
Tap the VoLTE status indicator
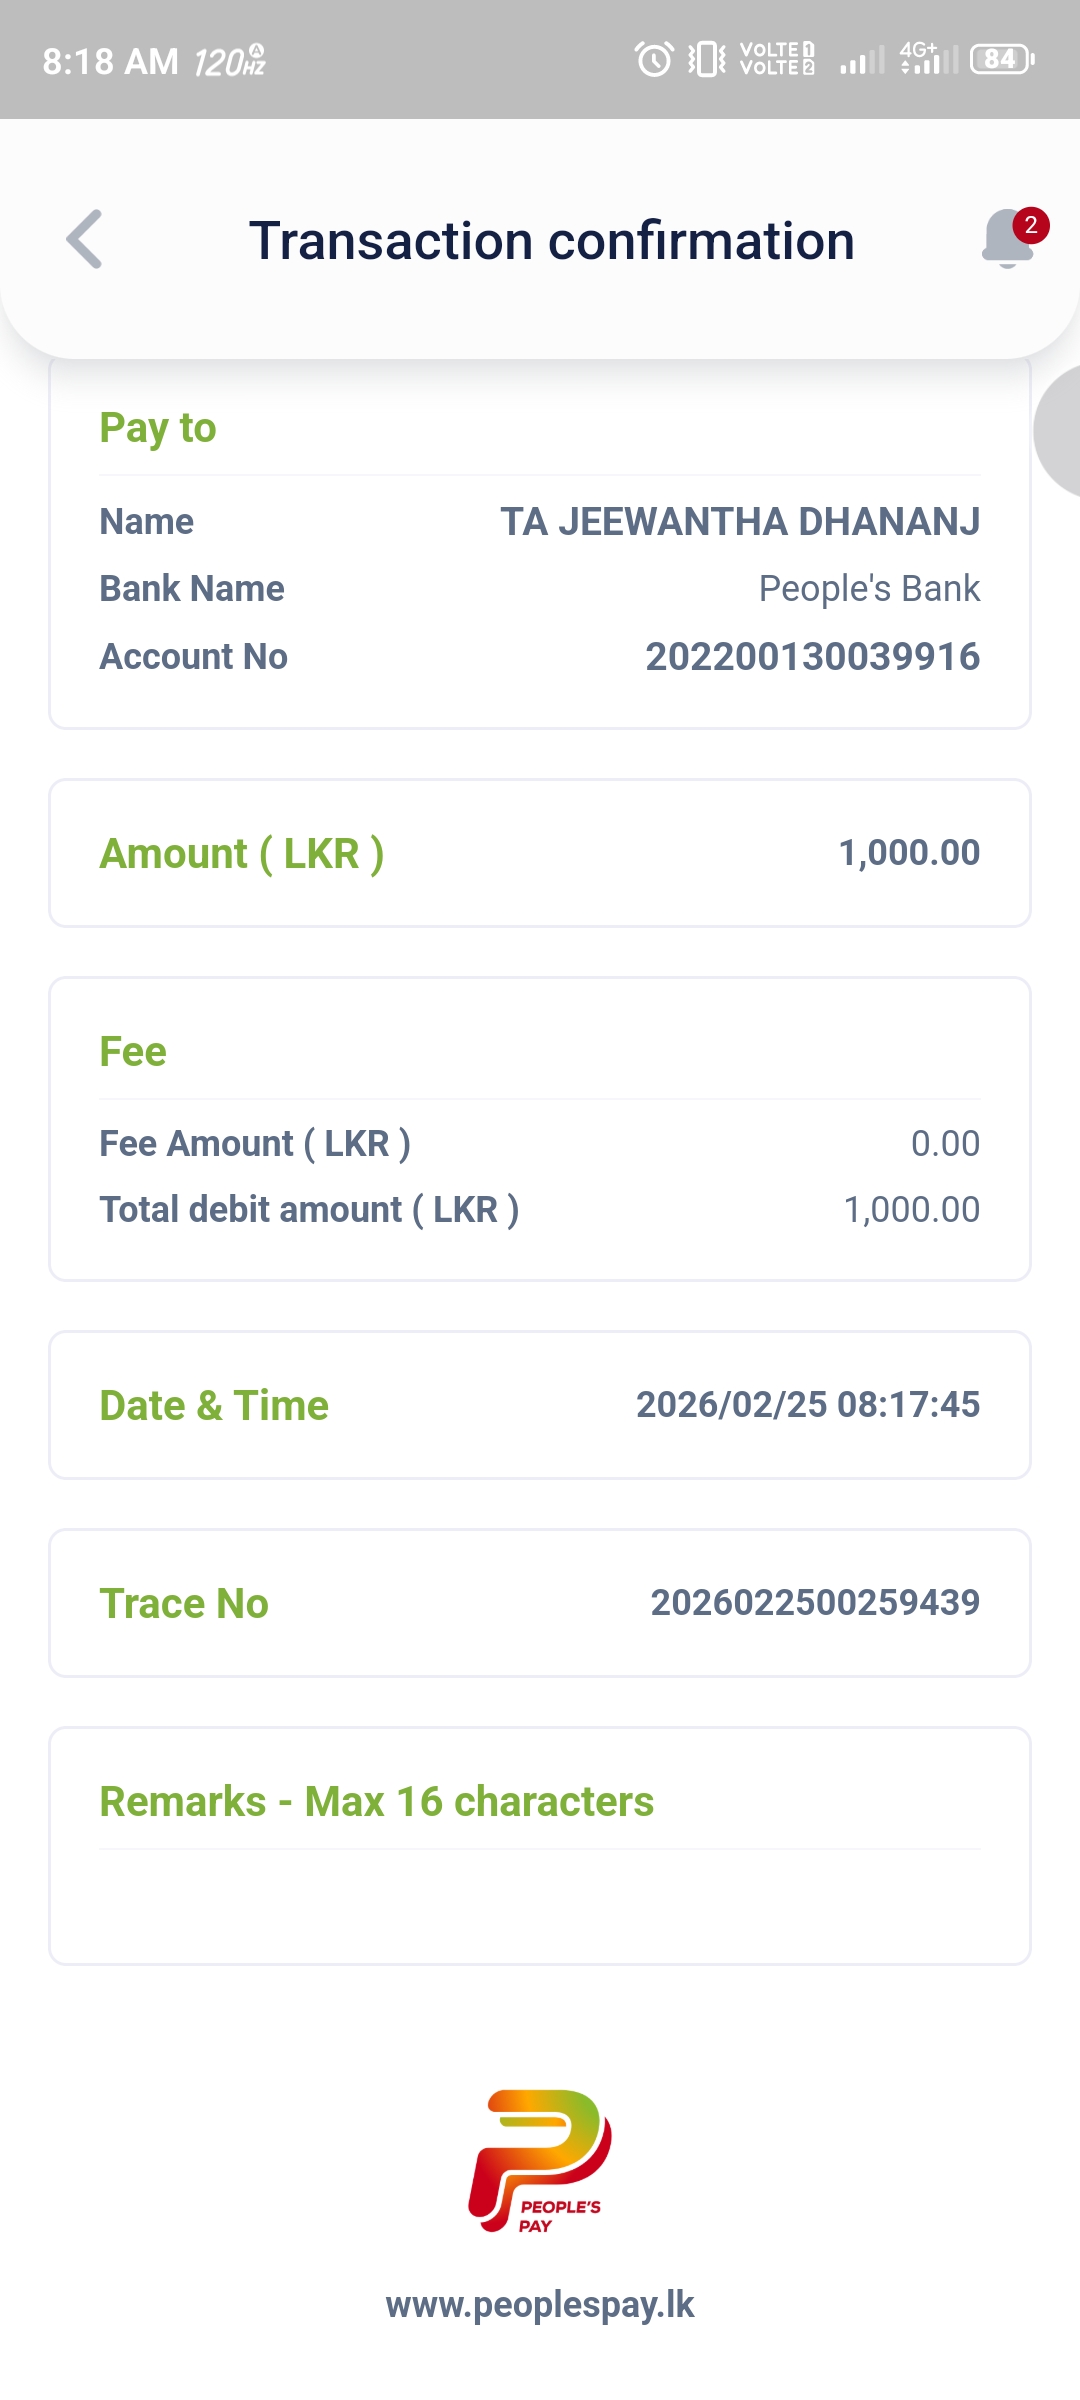[x=777, y=59]
